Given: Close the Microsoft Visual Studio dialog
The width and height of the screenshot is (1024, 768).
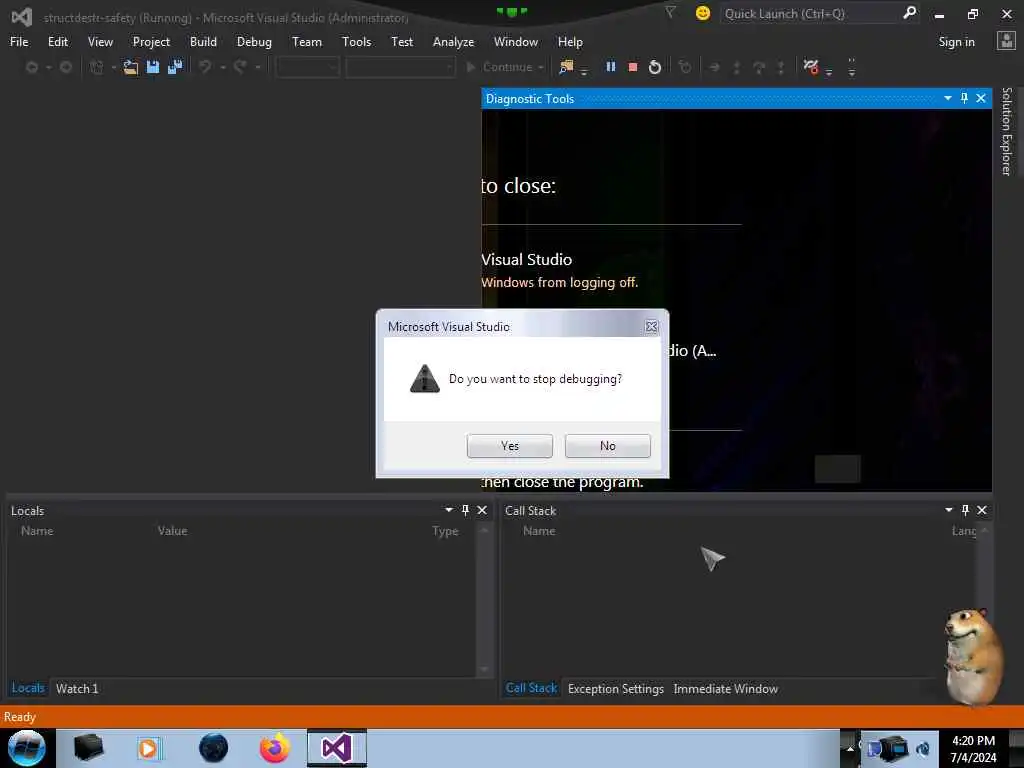Looking at the screenshot, I should click(x=651, y=327).
